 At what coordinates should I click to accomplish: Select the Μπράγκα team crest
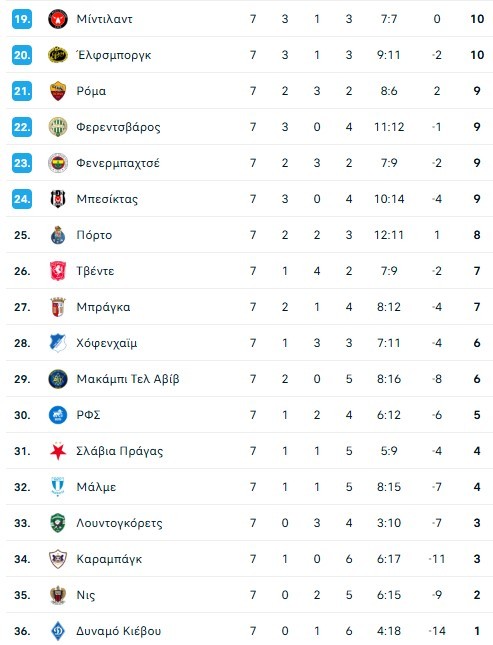coord(58,307)
